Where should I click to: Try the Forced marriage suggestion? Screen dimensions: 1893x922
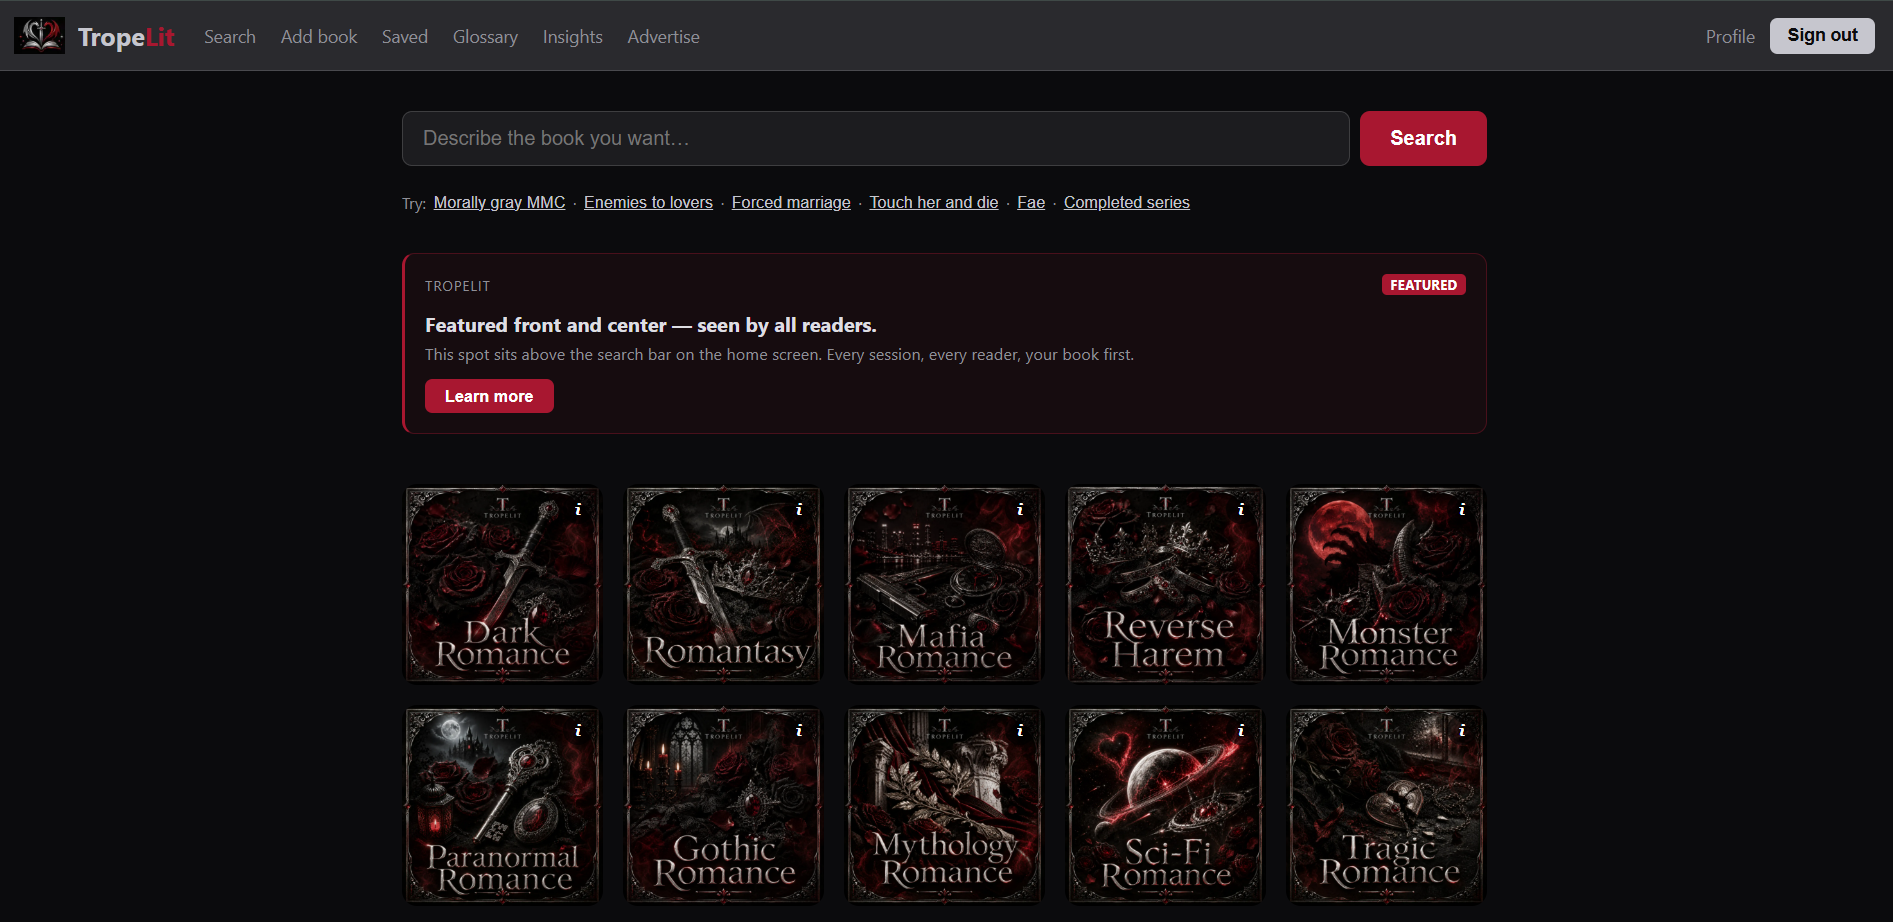(x=791, y=202)
